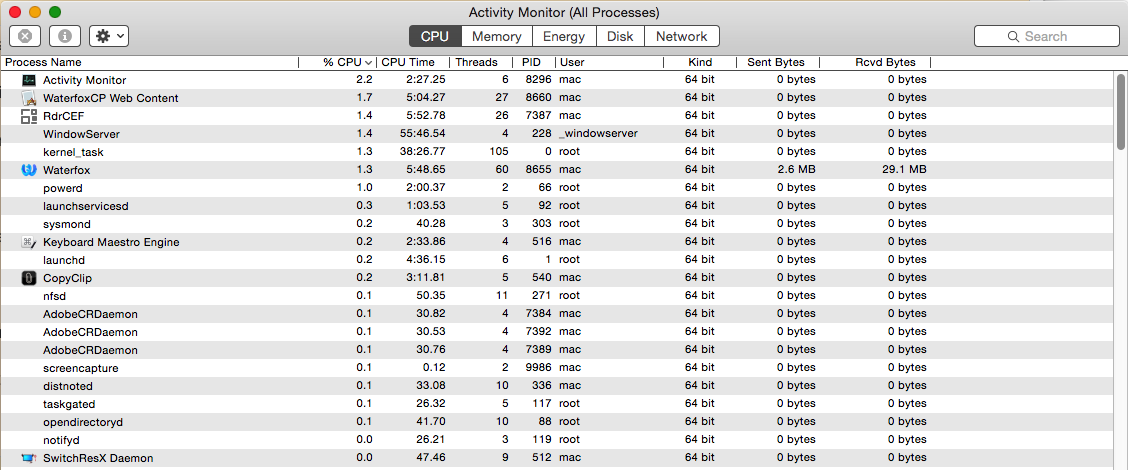Image resolution: width=1128 pixels, height=470 pixels.
Task: Sort by the Rcvd Bytes column header
Action: pyautogui.click(x=875, y=63)
